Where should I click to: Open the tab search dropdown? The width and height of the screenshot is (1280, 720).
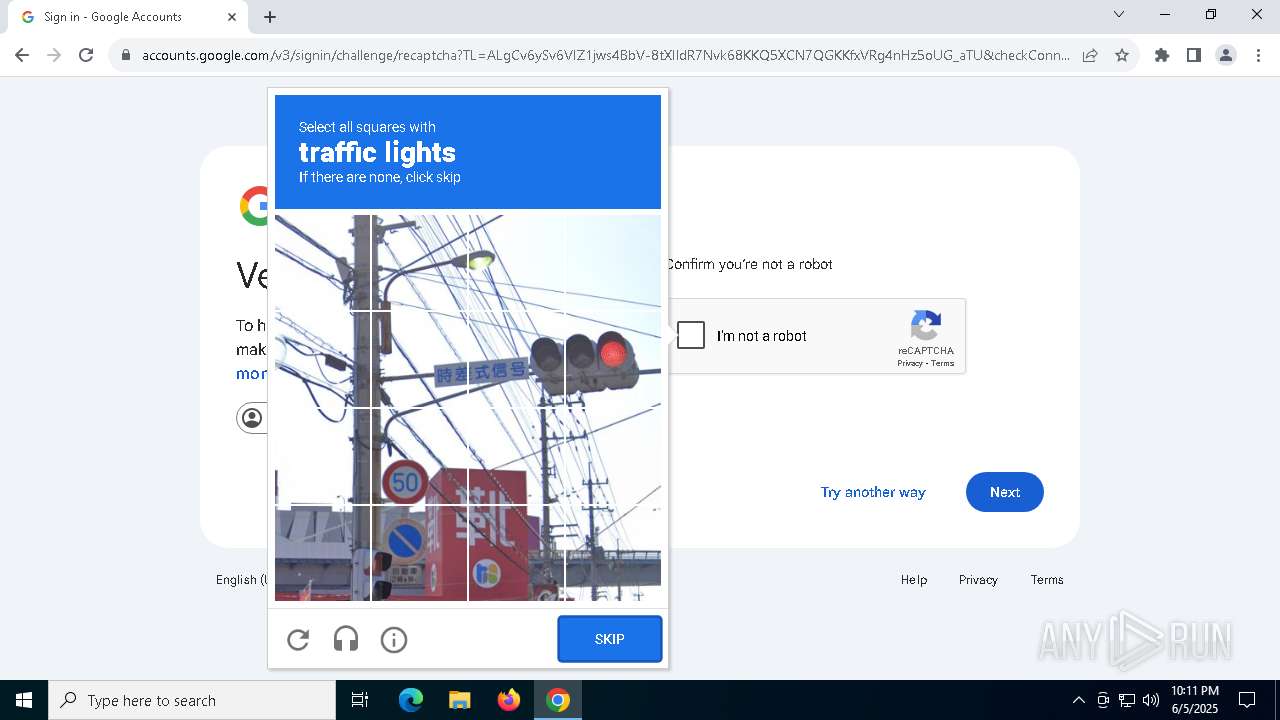point(1119,14)
